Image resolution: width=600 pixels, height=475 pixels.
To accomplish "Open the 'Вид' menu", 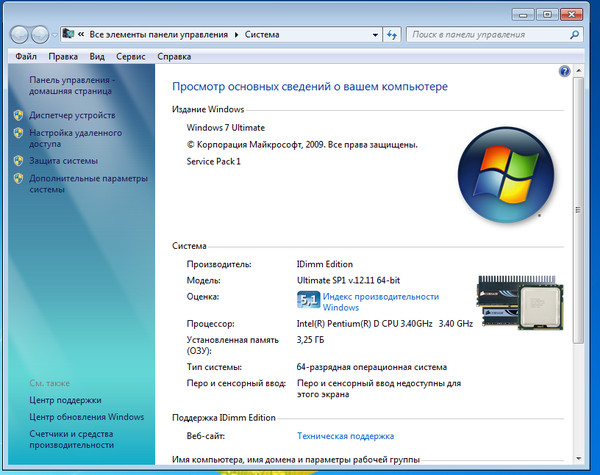I will coord(97,57).
